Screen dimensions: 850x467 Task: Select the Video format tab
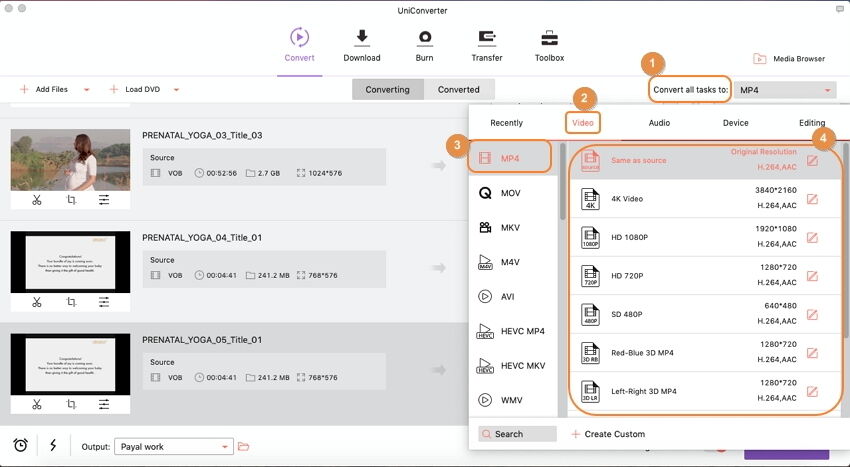[x=583, y=123]
